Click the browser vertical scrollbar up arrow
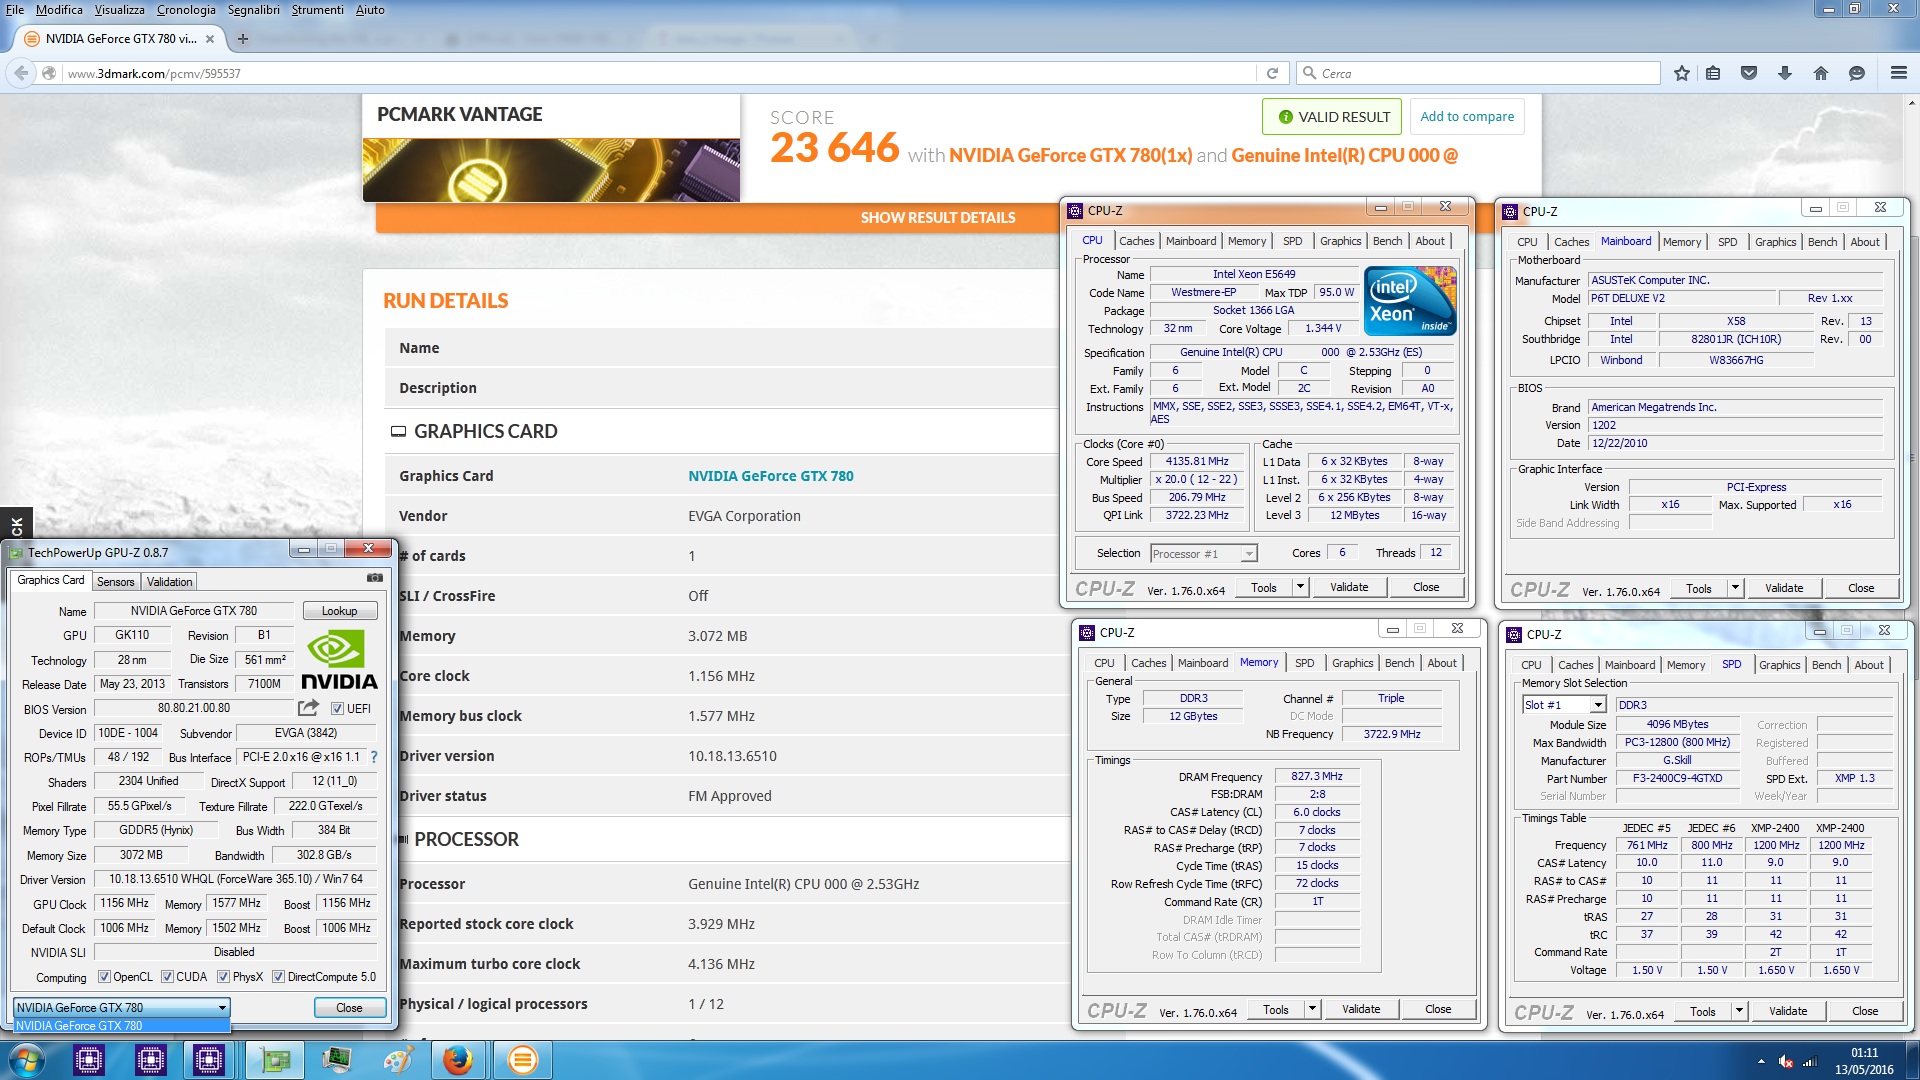 1912,101
